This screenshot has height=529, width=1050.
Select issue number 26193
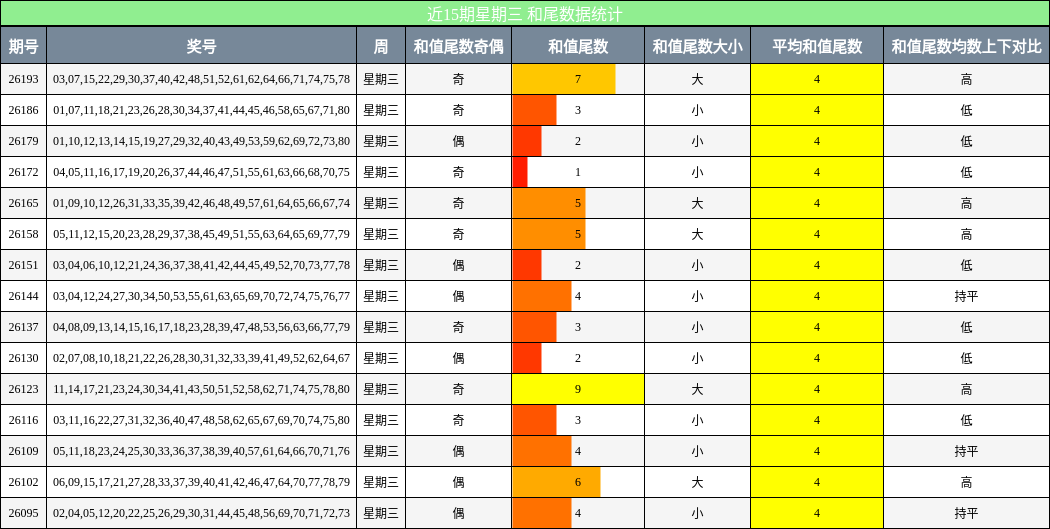[x=23, y=79]
